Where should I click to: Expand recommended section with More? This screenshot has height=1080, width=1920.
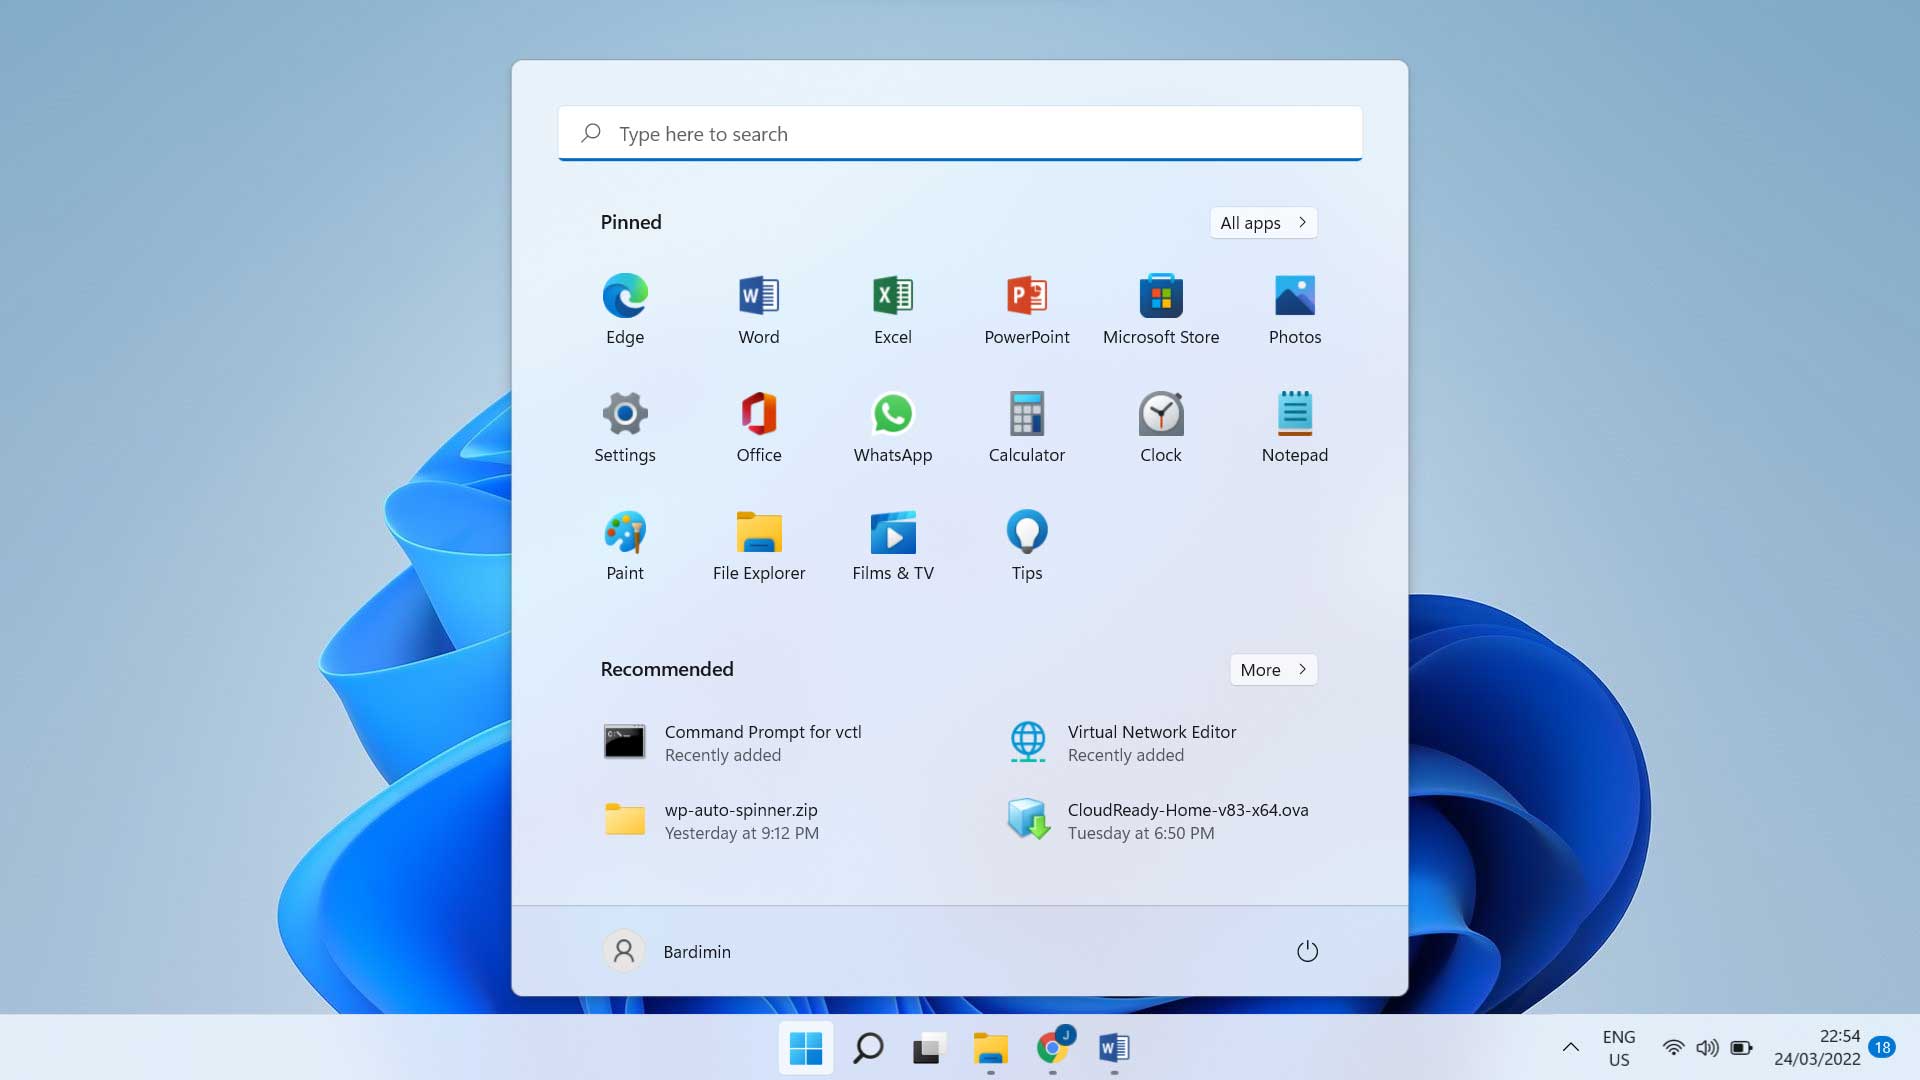[x=1273, y=669]
